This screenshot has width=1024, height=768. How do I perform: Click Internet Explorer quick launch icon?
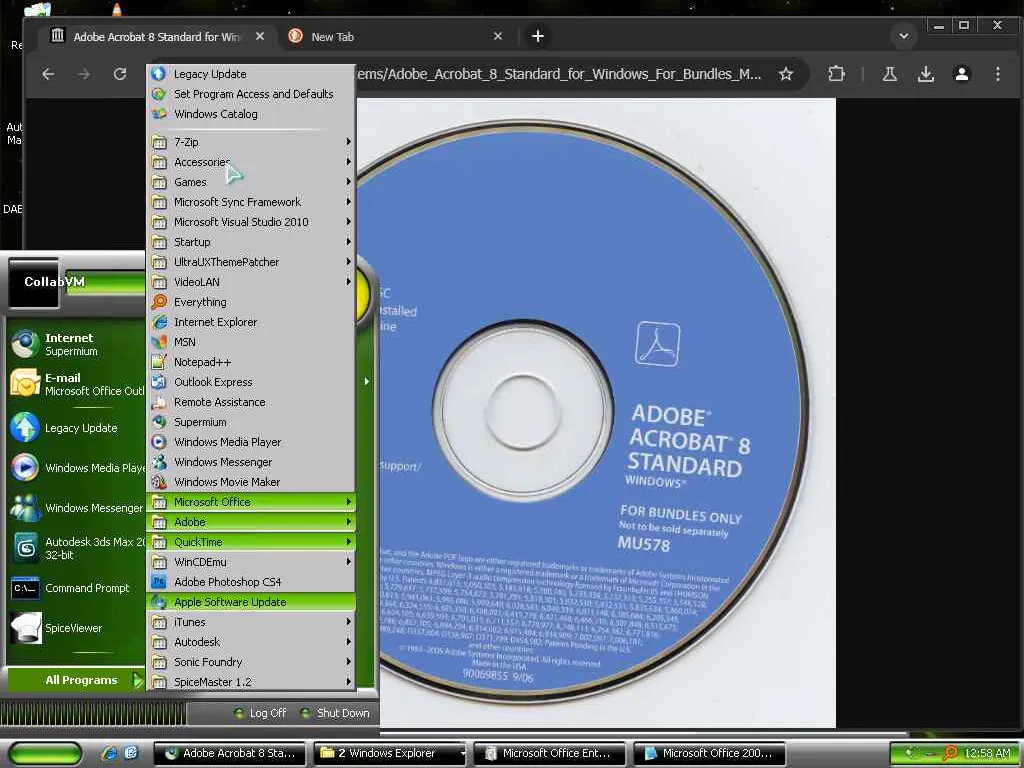108,754
